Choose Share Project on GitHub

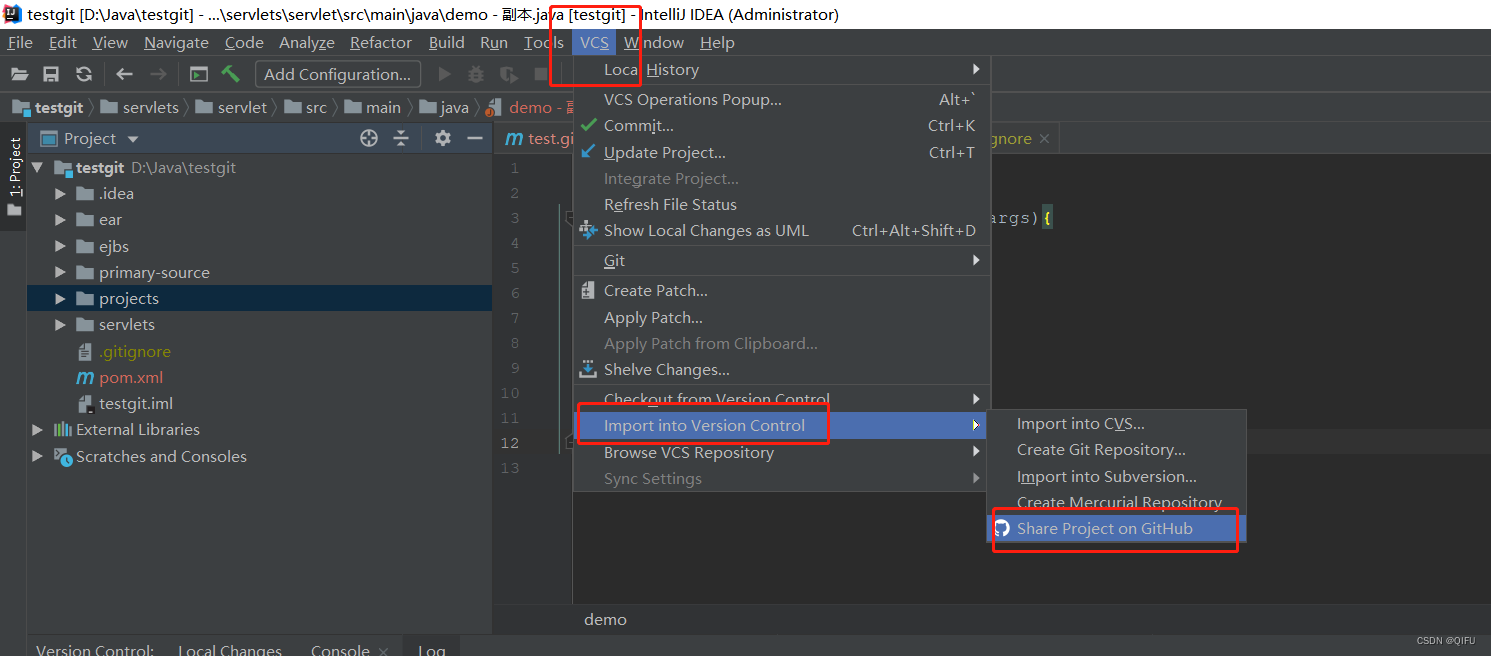(x=1116, y=528)
